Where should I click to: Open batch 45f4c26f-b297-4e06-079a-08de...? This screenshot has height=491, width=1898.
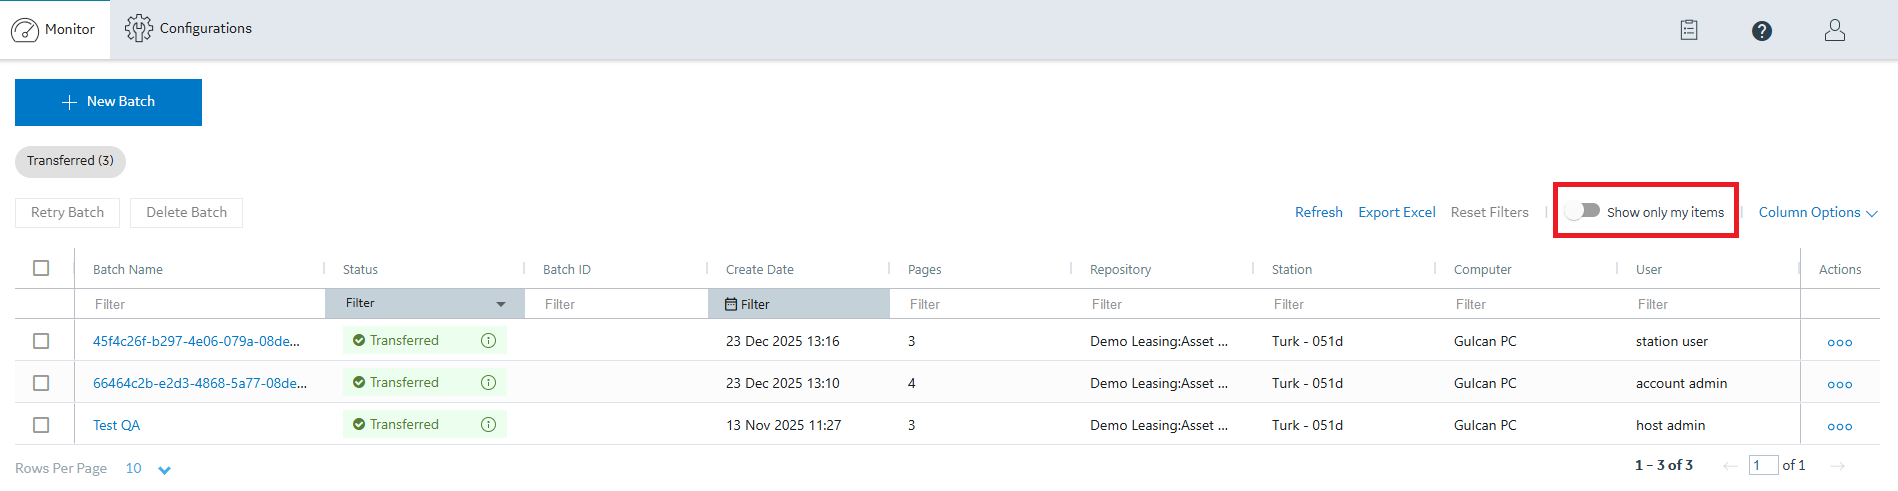click(196, 341)
